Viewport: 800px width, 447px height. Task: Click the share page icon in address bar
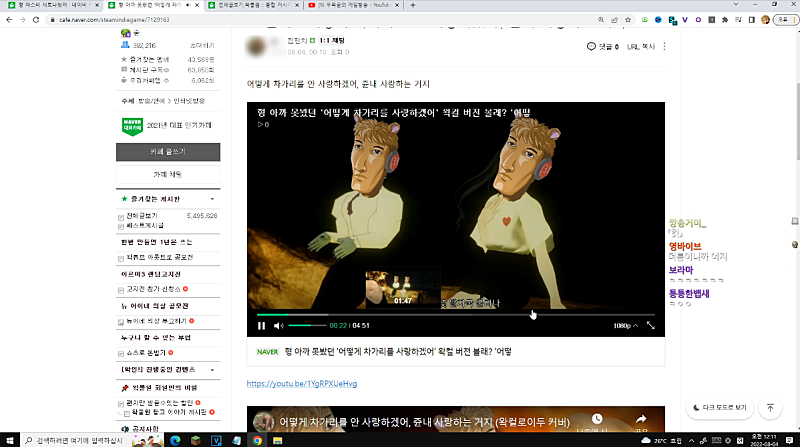click(614, 20)
